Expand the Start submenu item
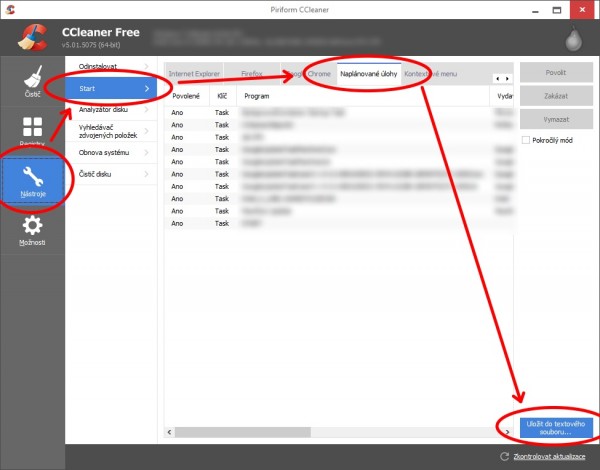600x470 pixels. [110, 89]
